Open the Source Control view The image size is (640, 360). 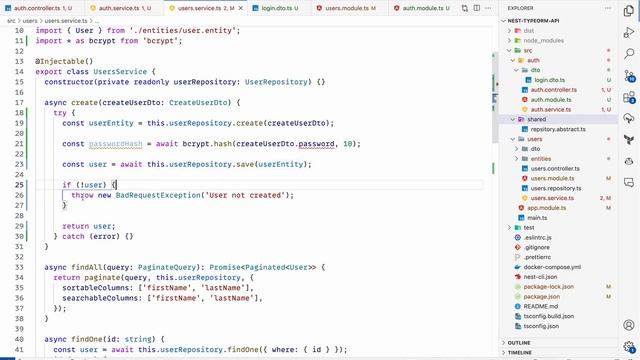click(629, 76)
